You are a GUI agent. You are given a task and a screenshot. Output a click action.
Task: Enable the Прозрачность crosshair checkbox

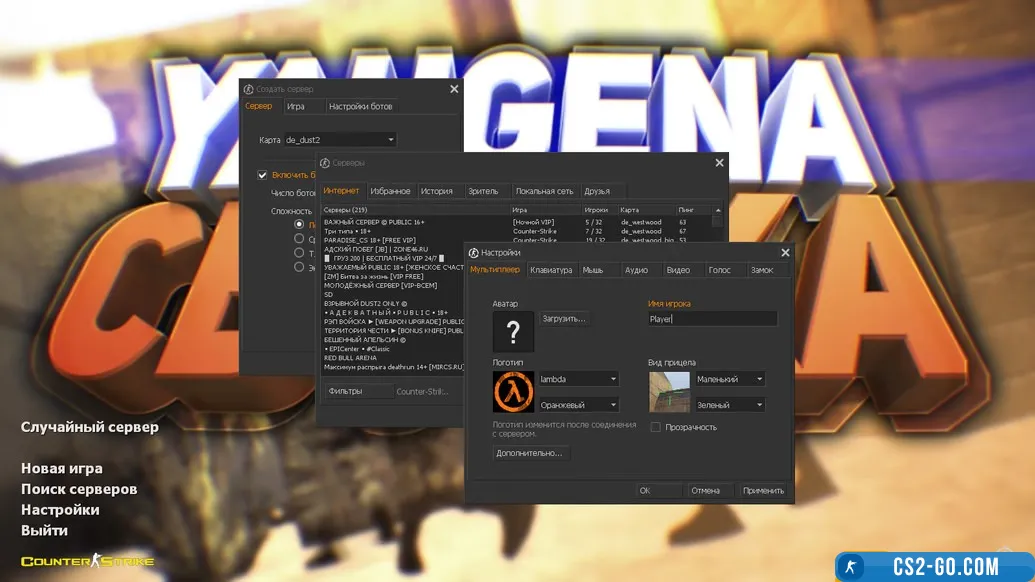click(x=656, y=427)
